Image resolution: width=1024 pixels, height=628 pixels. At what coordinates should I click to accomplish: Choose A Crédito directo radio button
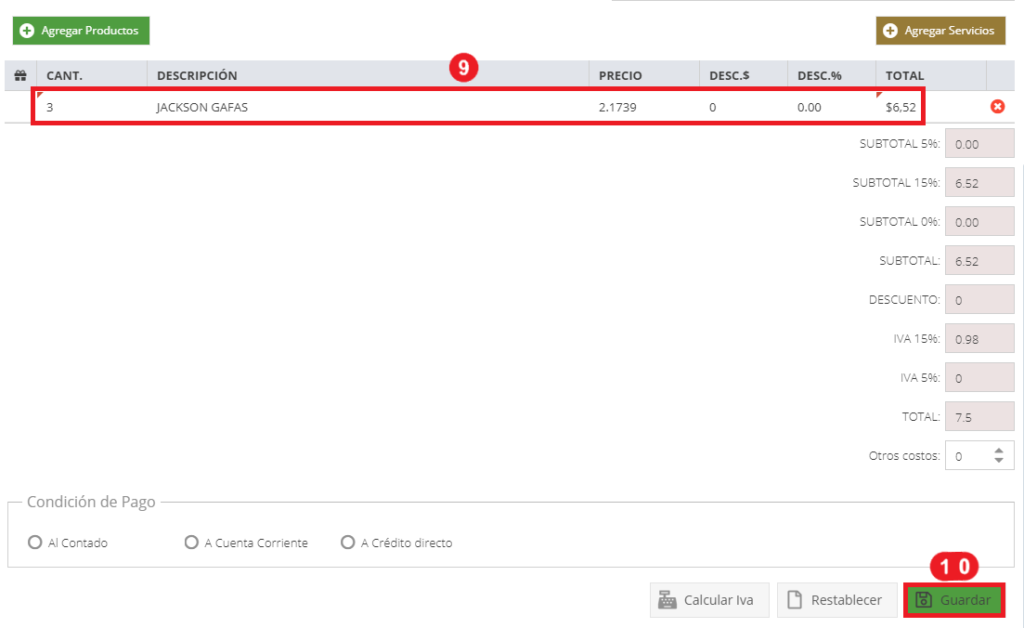(x=347, y=542)
